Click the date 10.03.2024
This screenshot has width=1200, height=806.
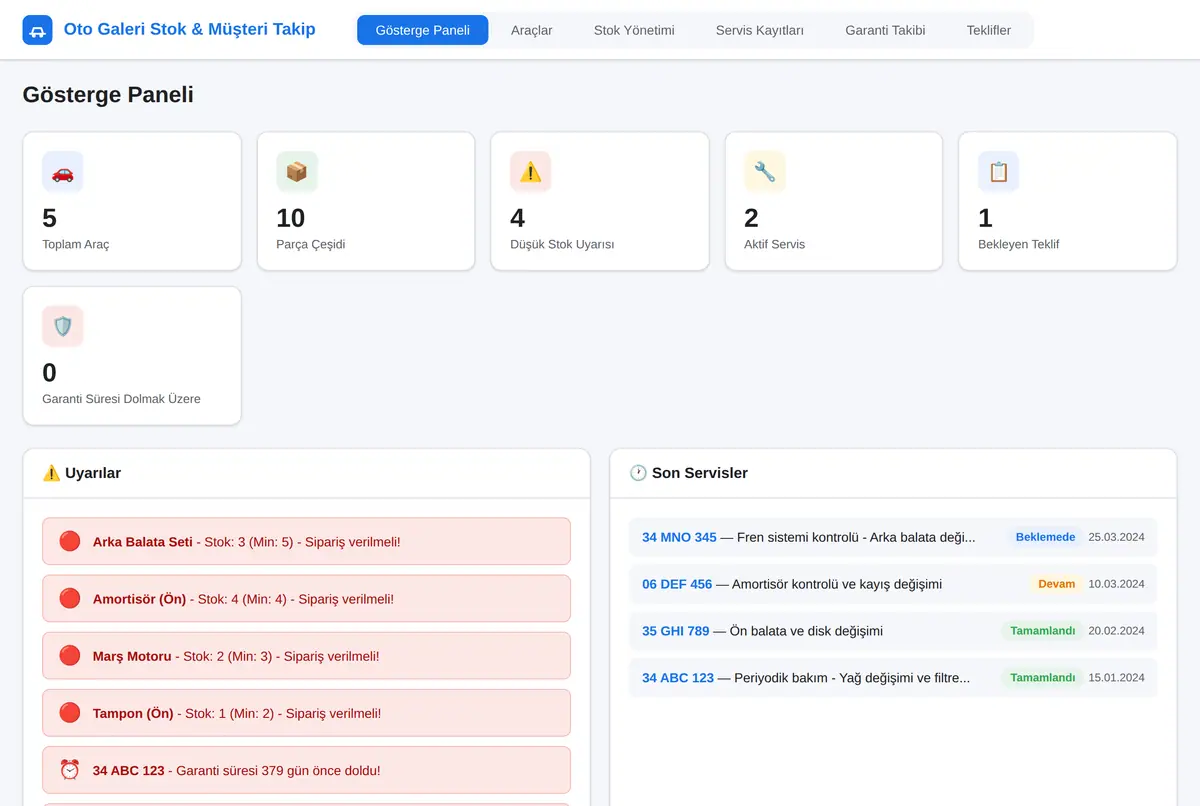tap(1116, 584)
